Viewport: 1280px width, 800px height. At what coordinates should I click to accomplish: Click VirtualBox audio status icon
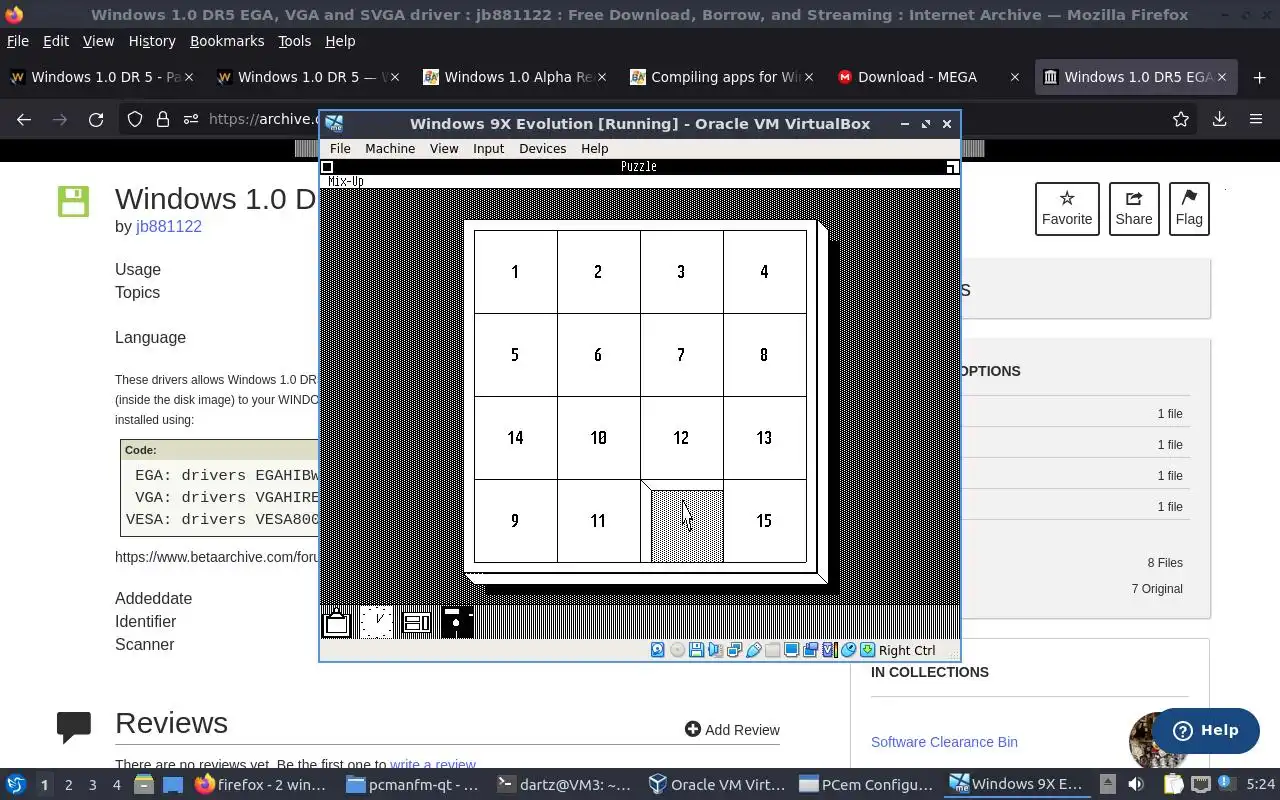pos(715,650)
